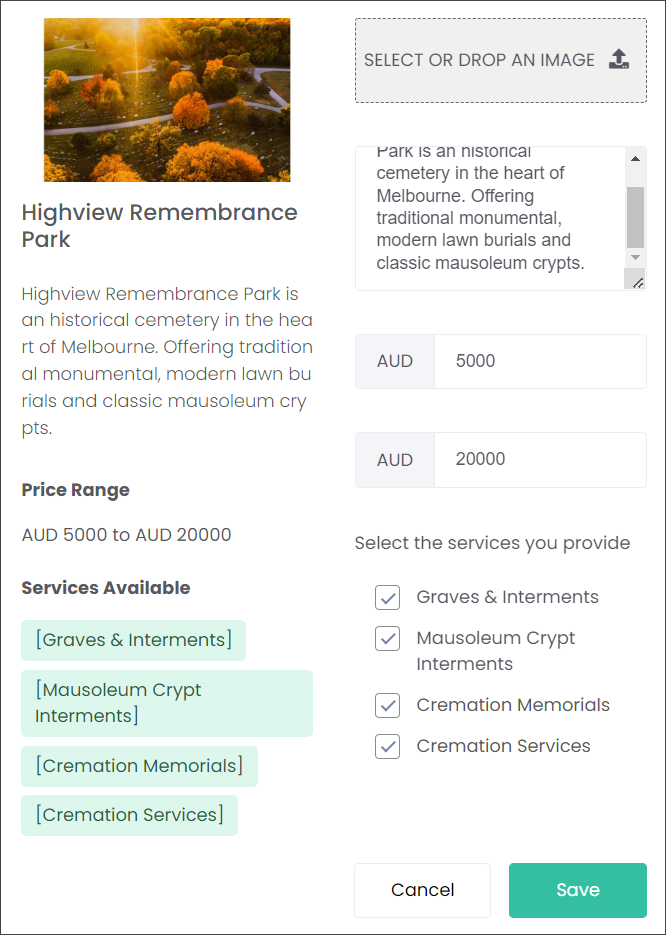Click the maximum price field showing 20000
The image size is (666, 935).
point(540,460)
